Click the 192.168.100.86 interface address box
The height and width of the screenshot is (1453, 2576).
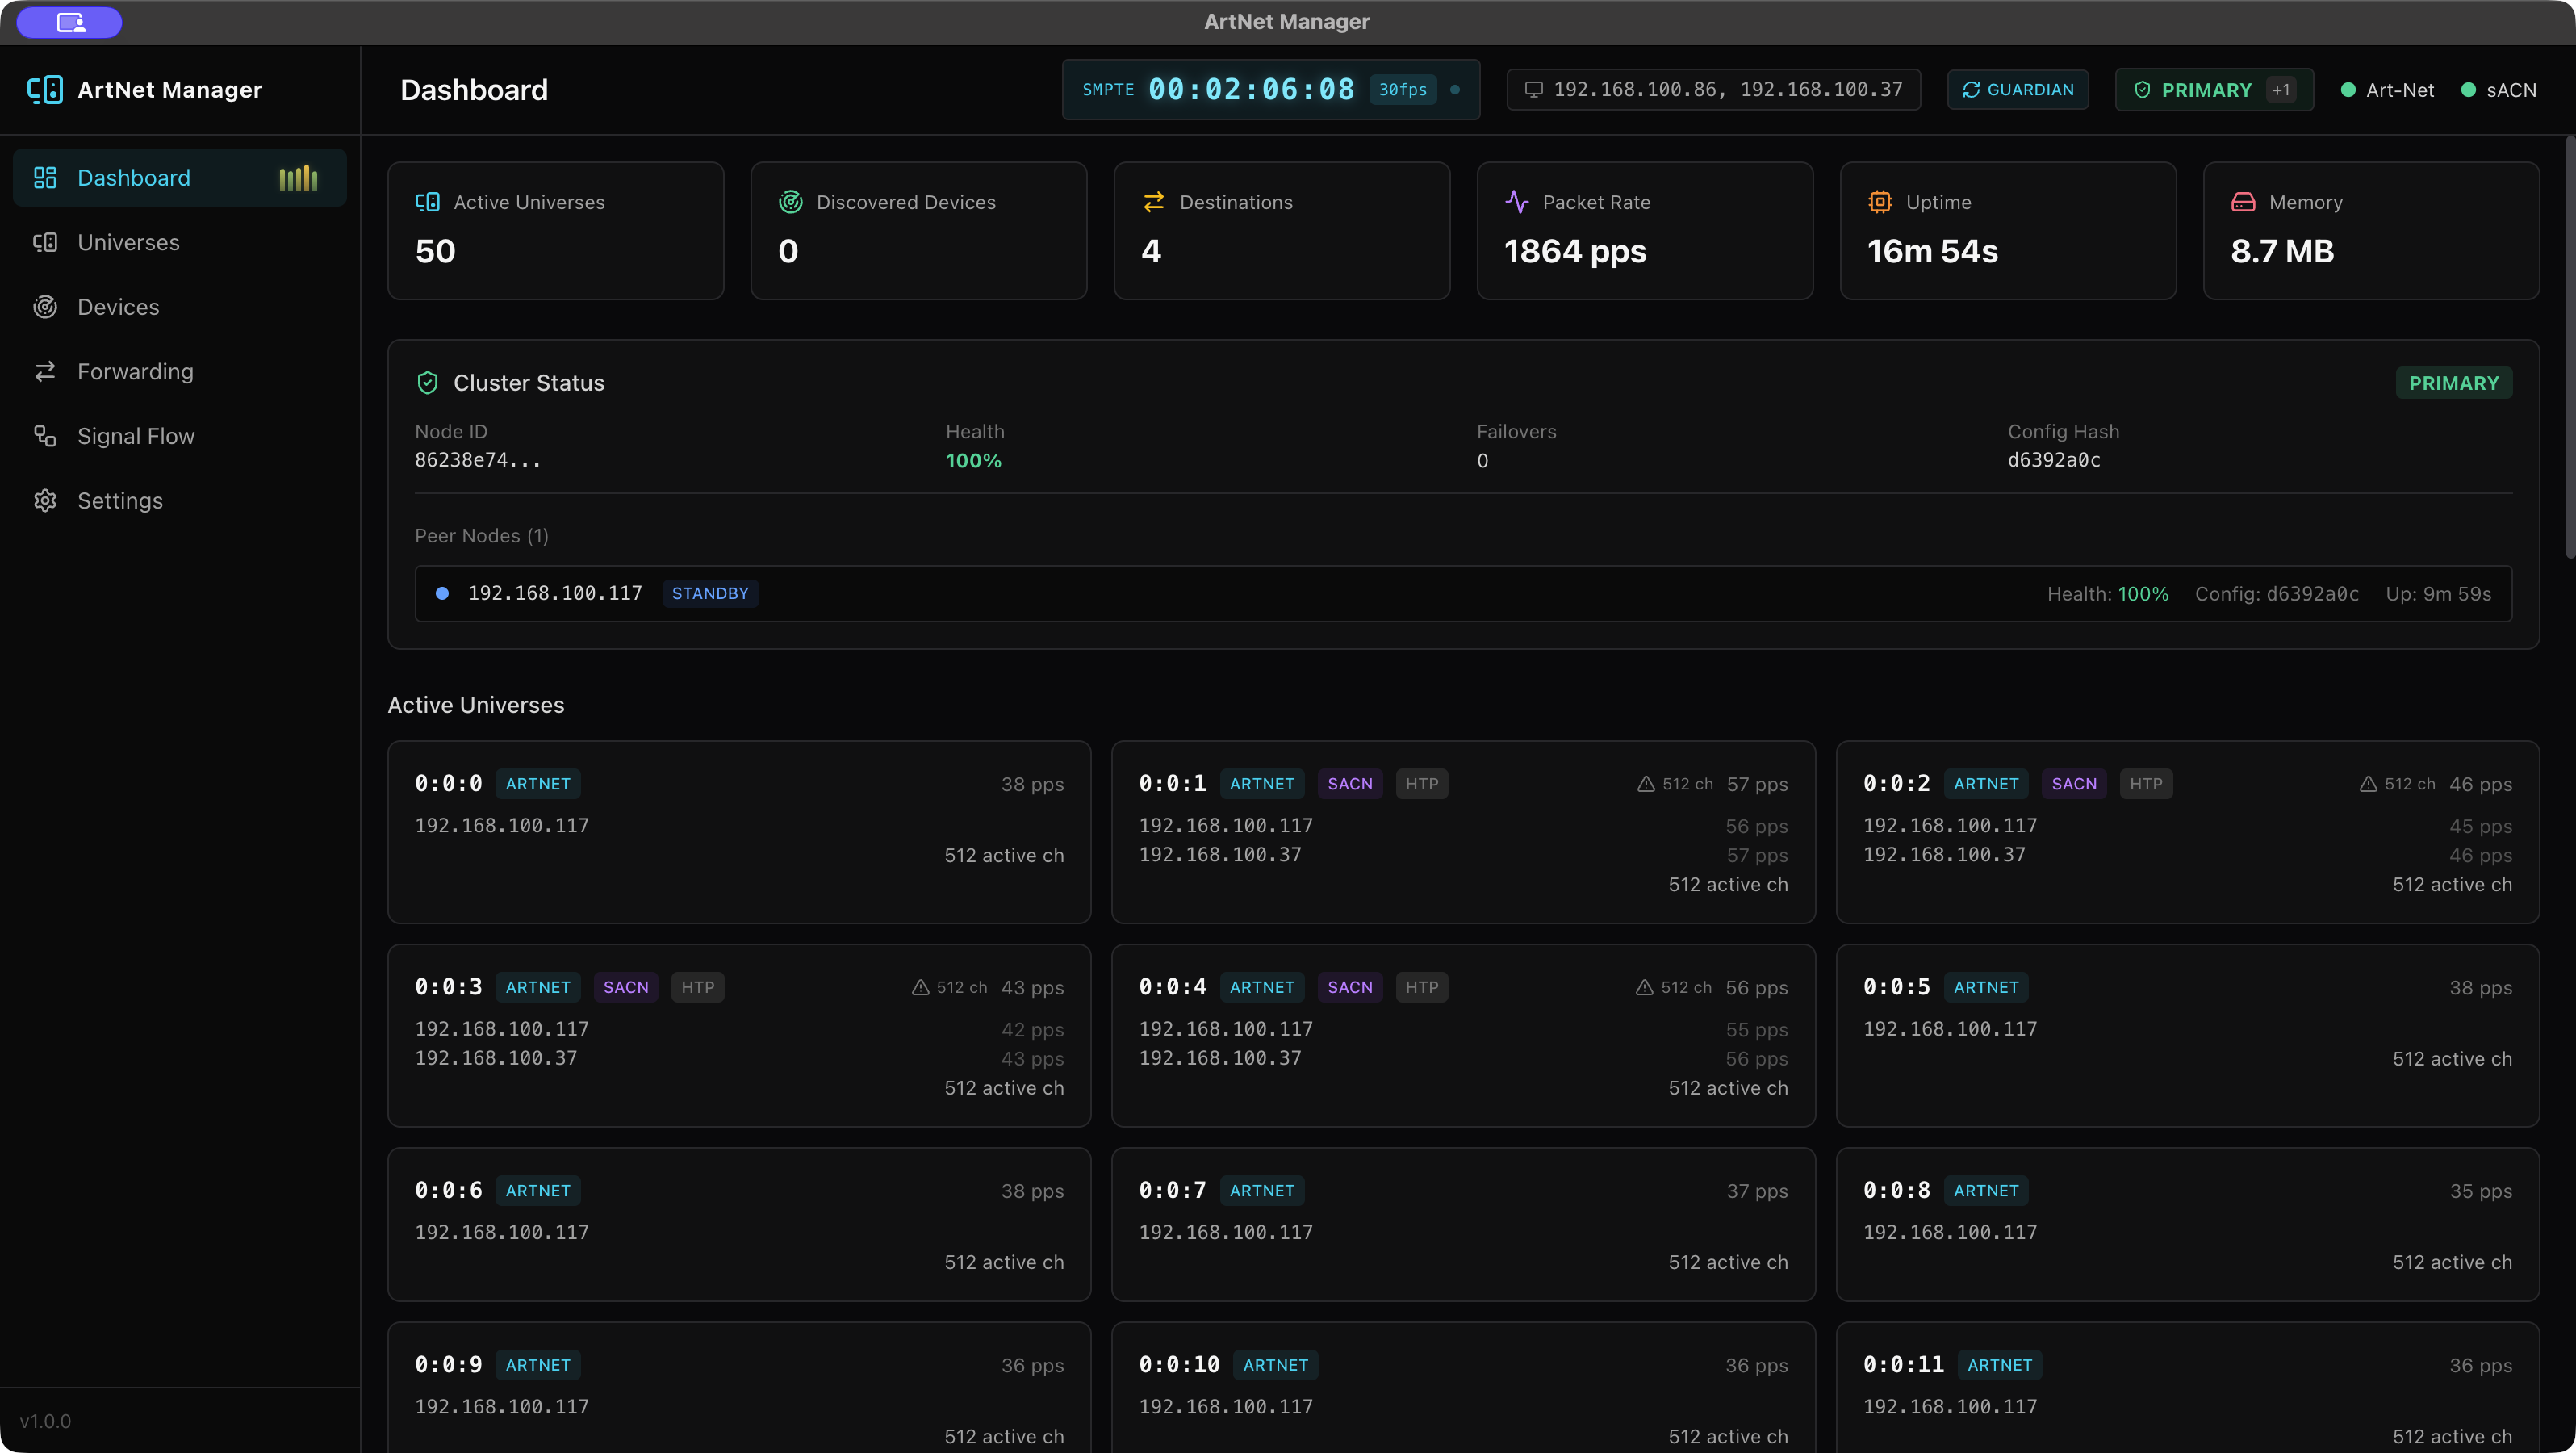click(x=1713, y=90)
